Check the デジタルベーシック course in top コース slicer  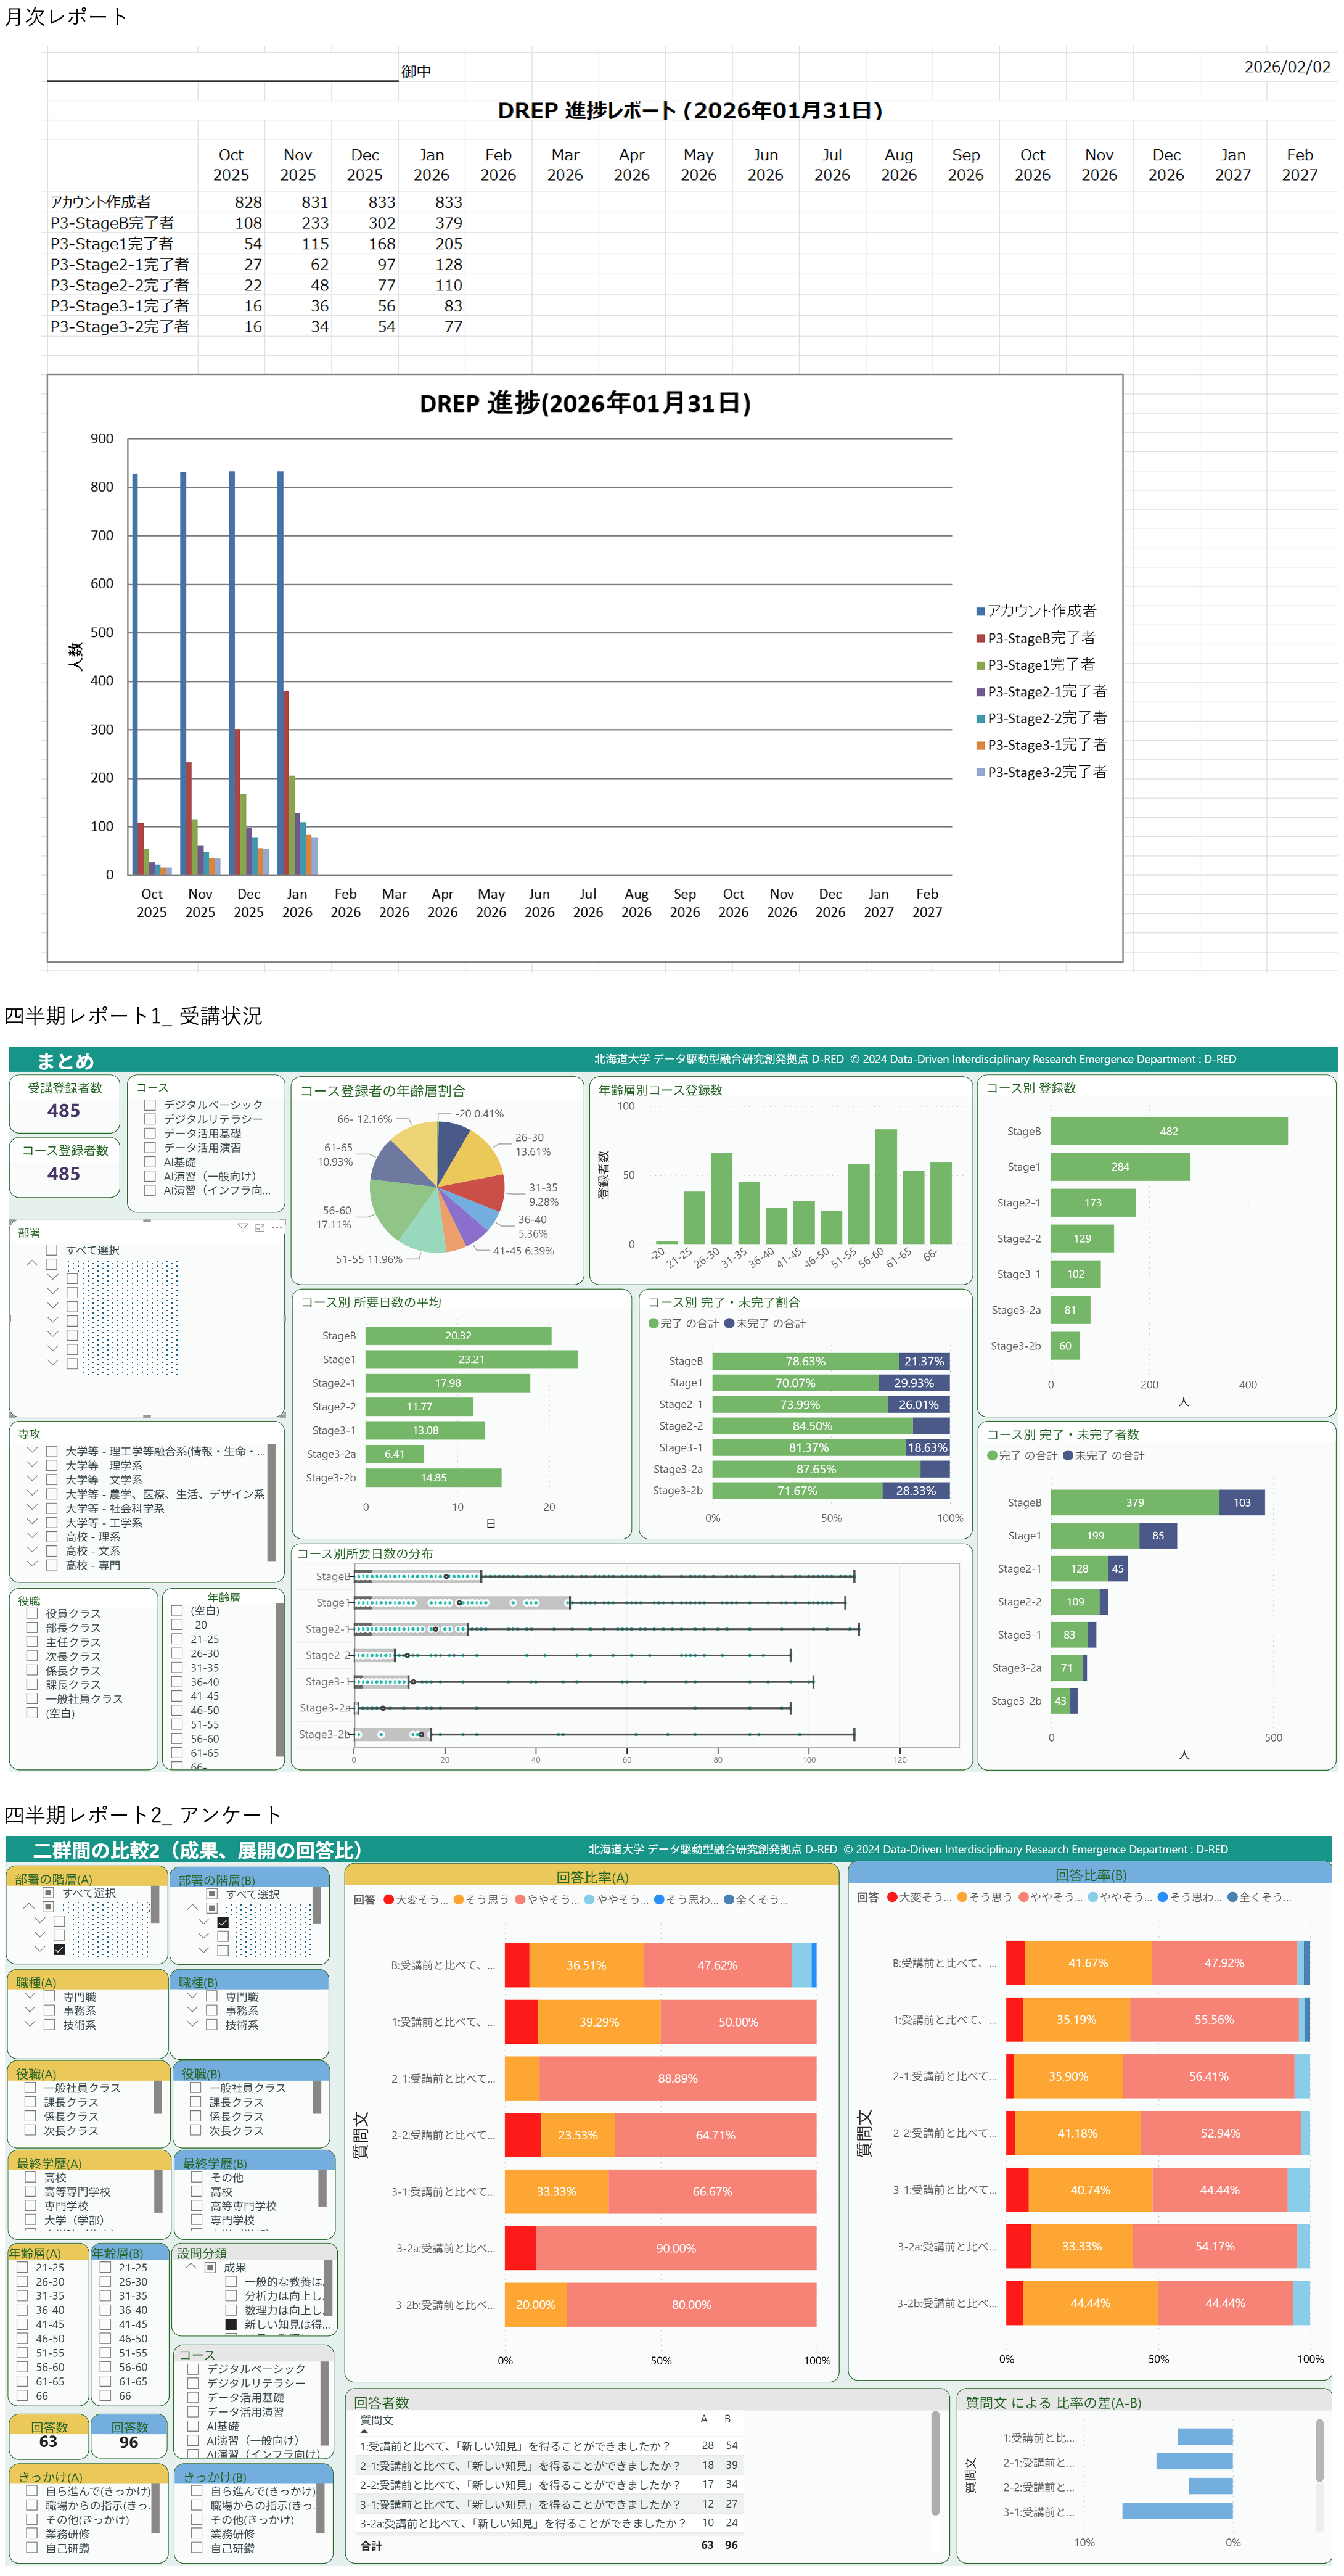150,1105
